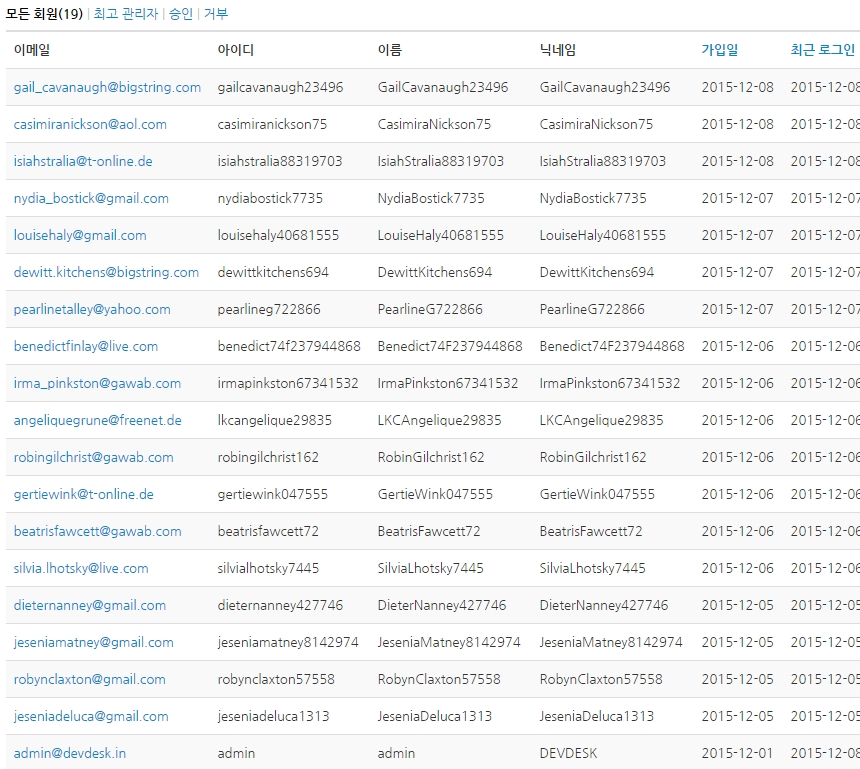Image resolution: width=860 pixels, height=769 pixels.
Task: Click the DEVDESK nickname cell
Action: 568,754
